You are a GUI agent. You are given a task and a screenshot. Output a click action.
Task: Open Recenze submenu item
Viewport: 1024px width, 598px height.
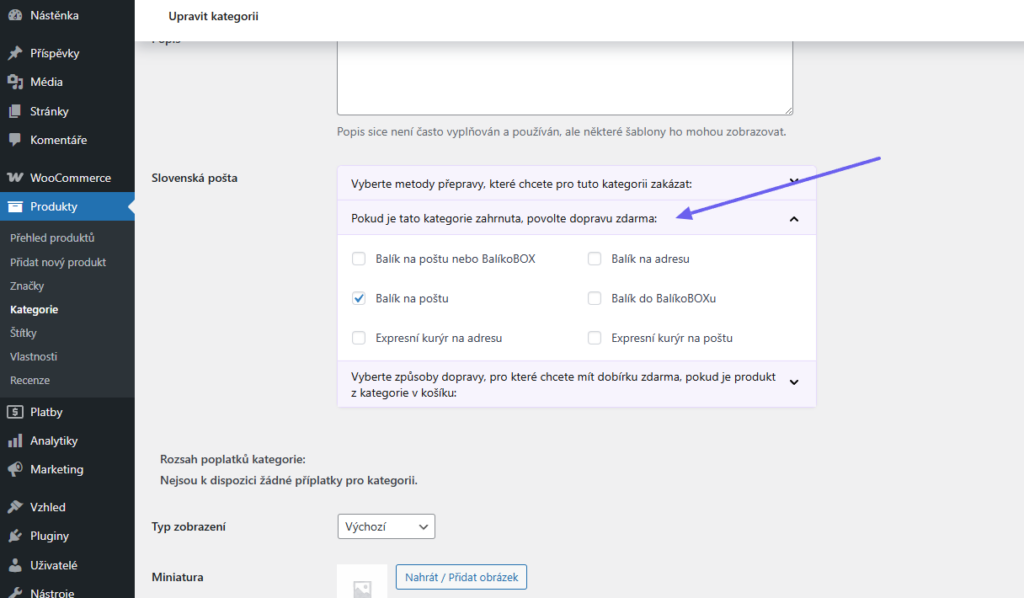(x=29, y=380)
